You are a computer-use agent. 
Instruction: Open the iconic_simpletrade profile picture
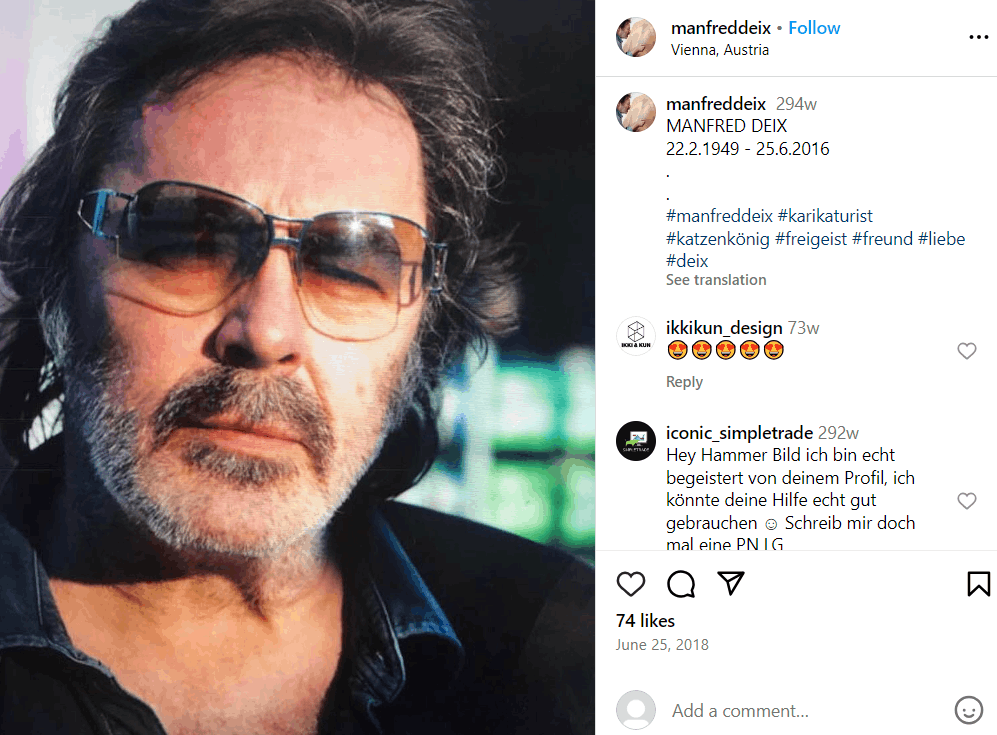(636, 441)
